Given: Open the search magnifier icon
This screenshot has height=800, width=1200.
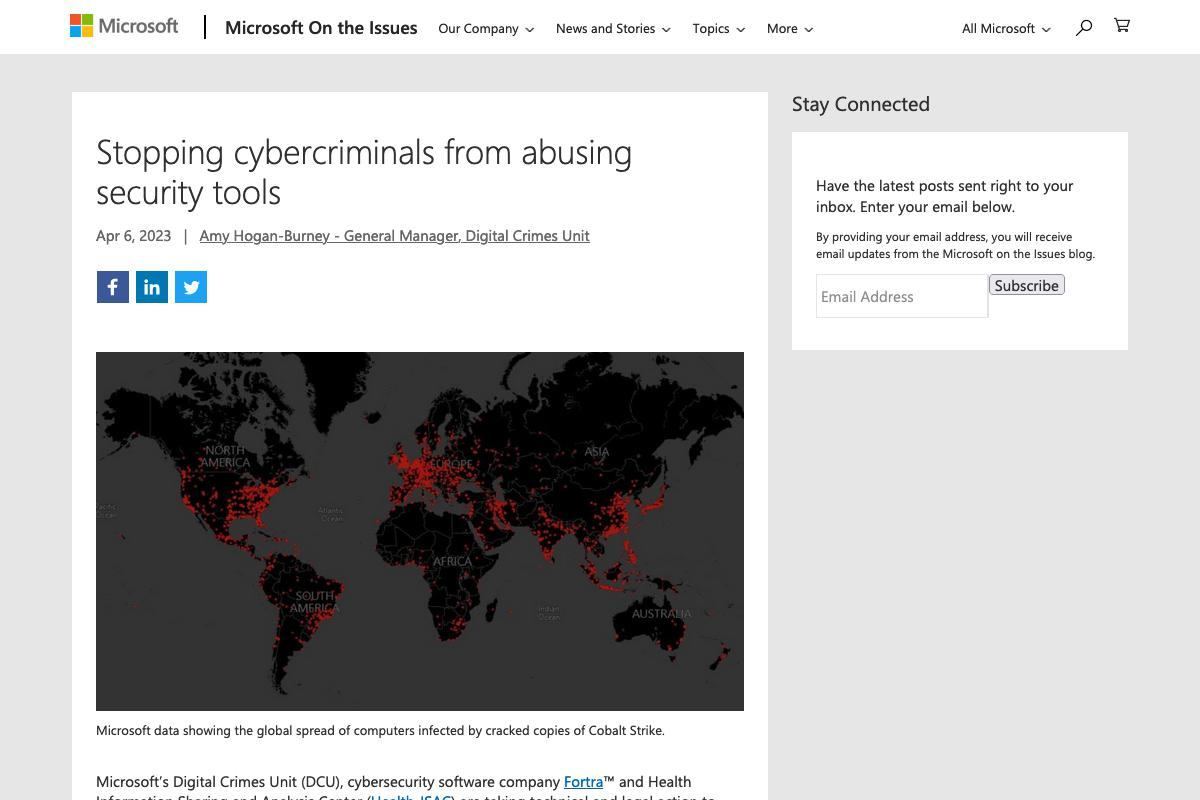Looking at the screenshot, I should click(1084, 27).
